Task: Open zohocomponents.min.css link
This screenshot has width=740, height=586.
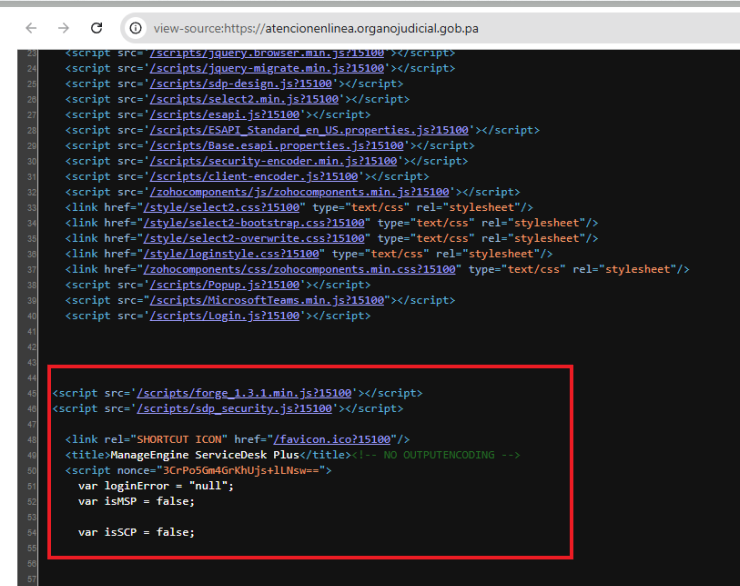Action: pyautogui.click(x=300, y=269)
